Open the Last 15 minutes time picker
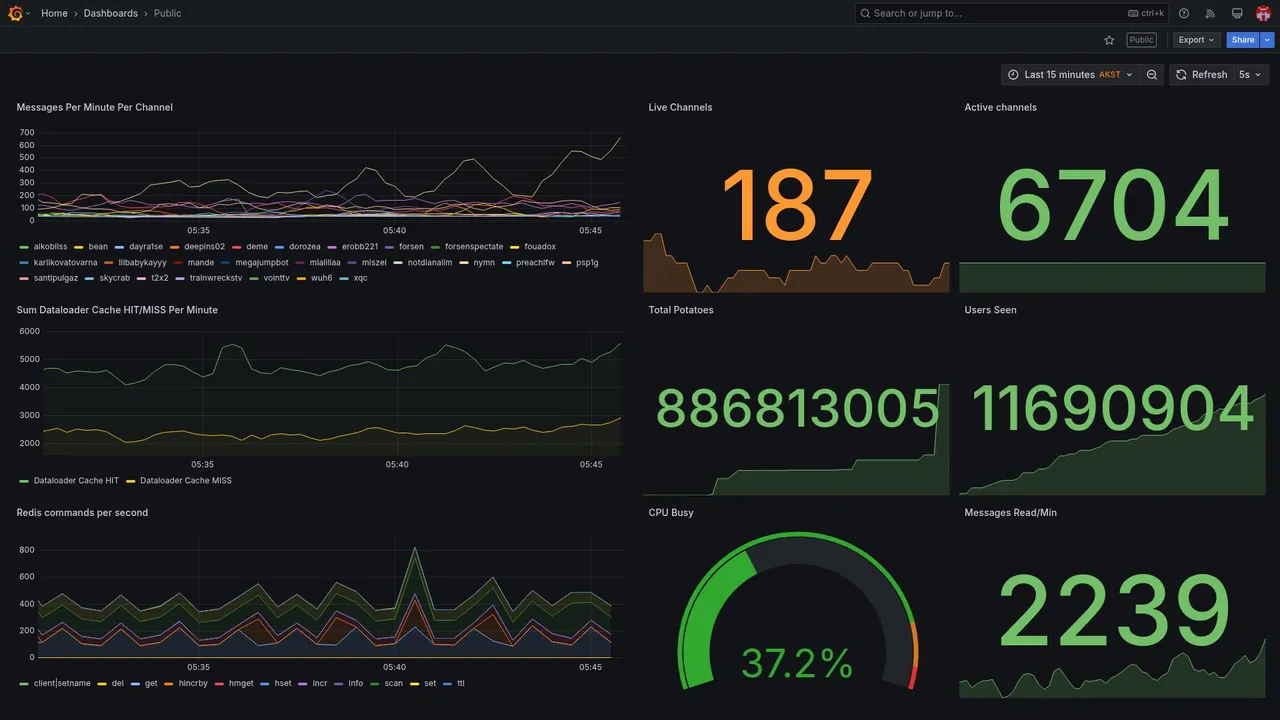This screenshot has height=720, width=1280. [x=1070, y=75]
